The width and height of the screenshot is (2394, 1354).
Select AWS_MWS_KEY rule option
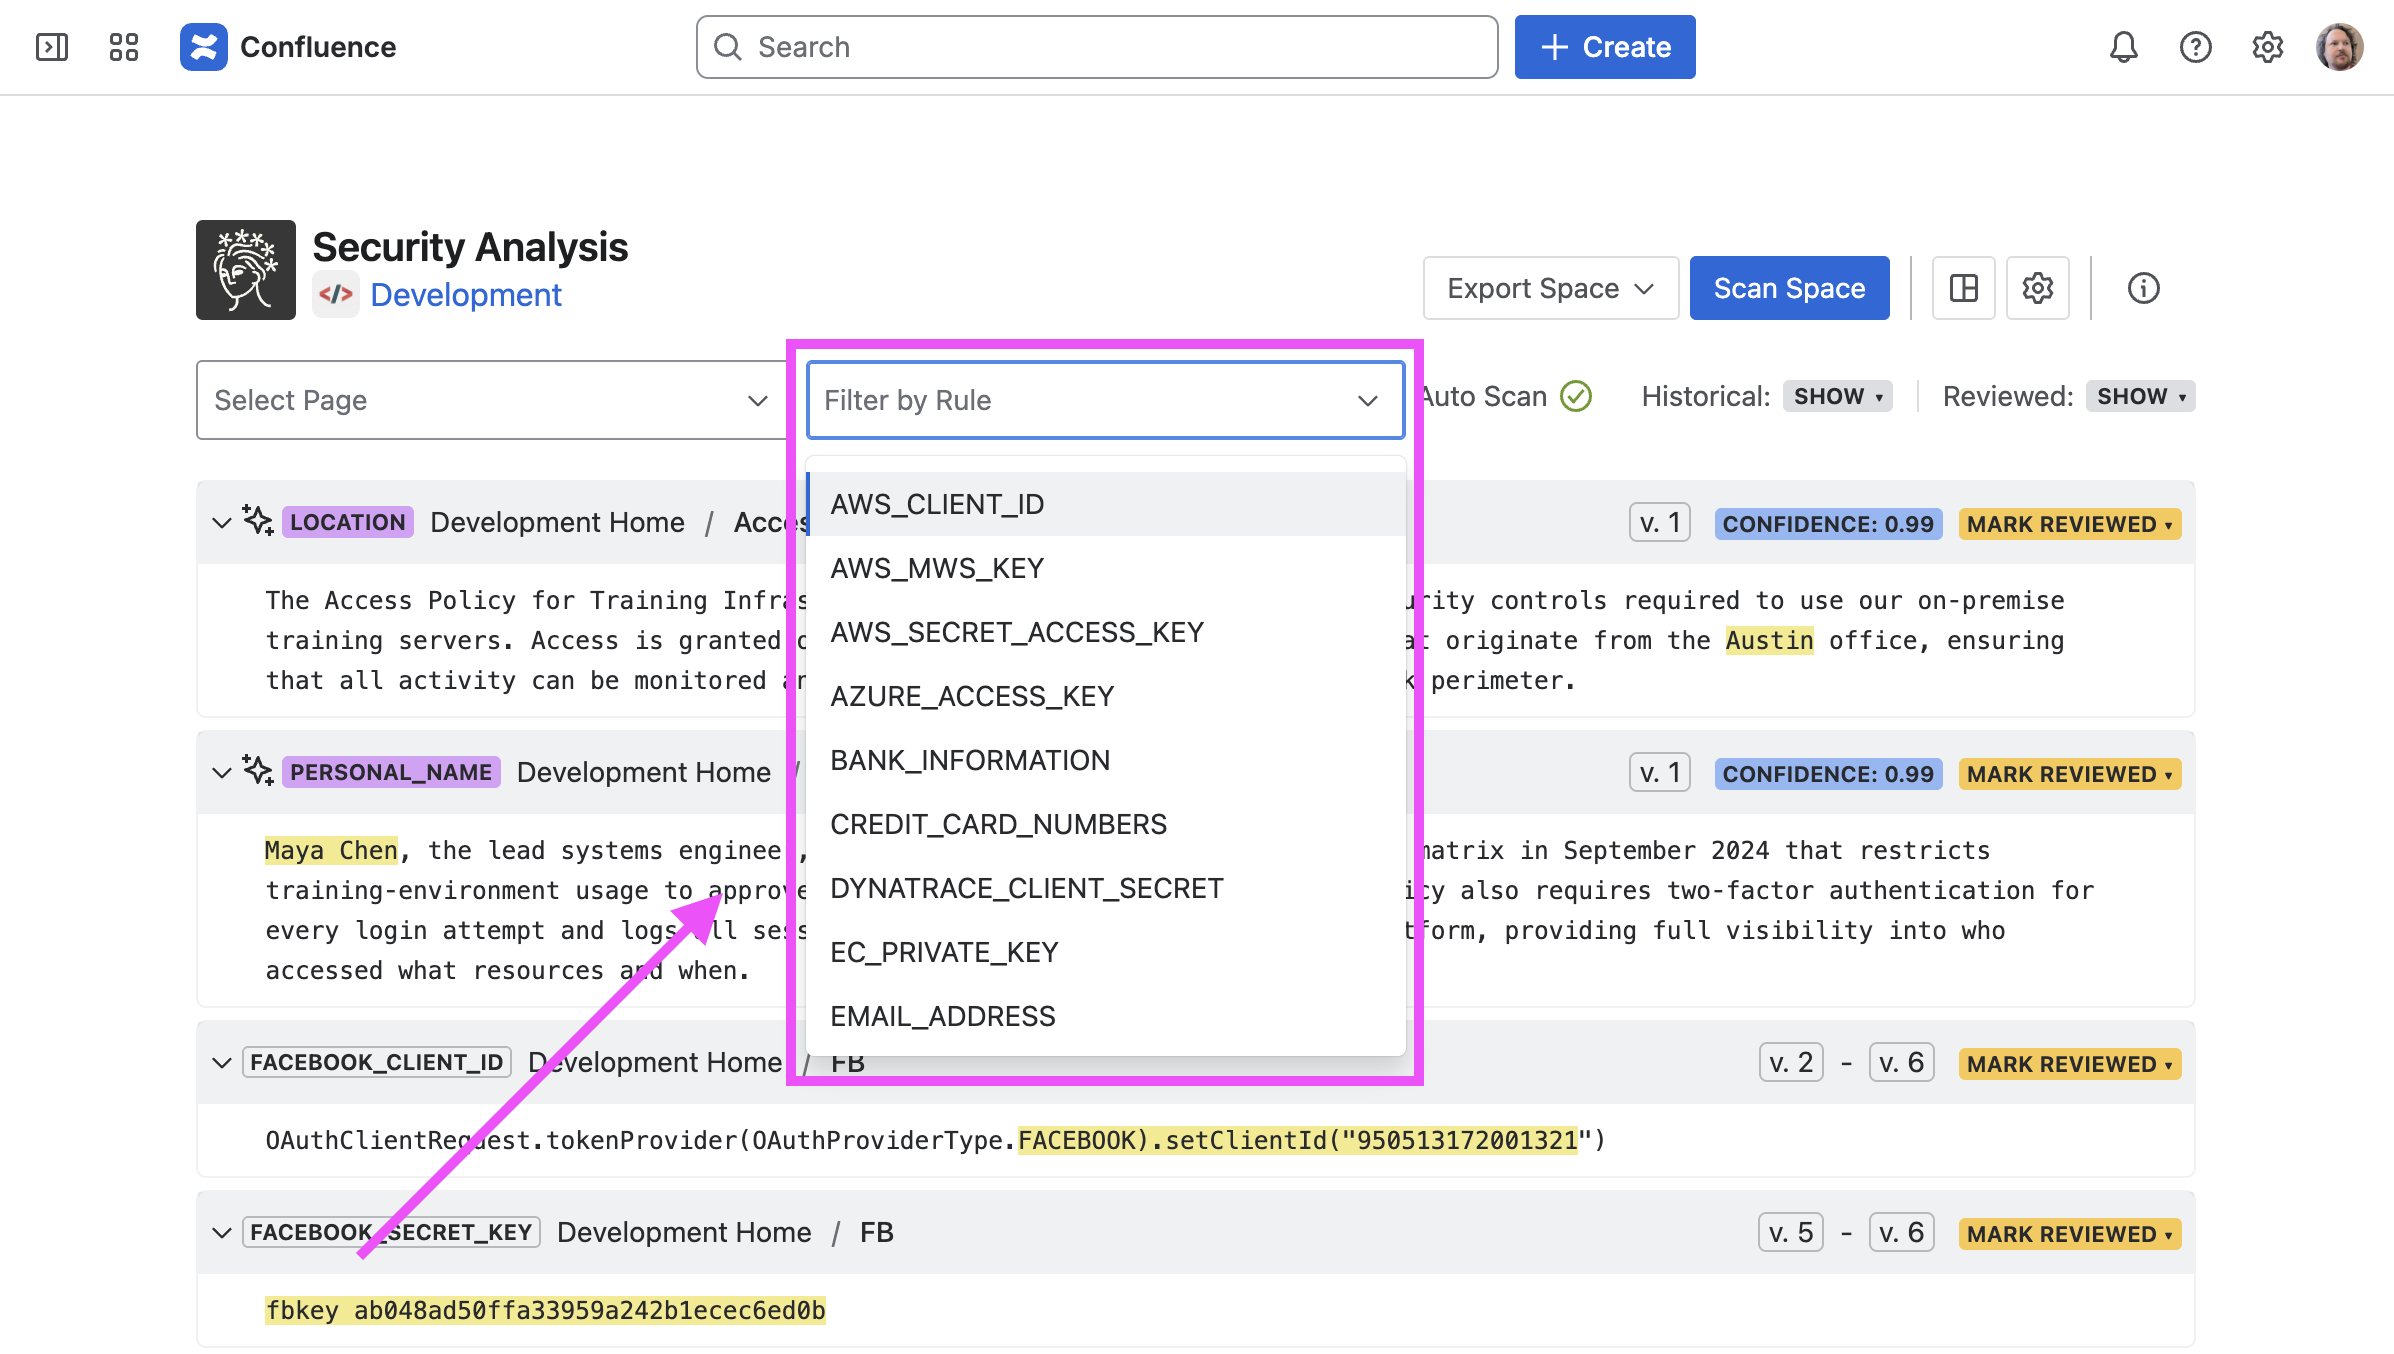[1106, 568]
